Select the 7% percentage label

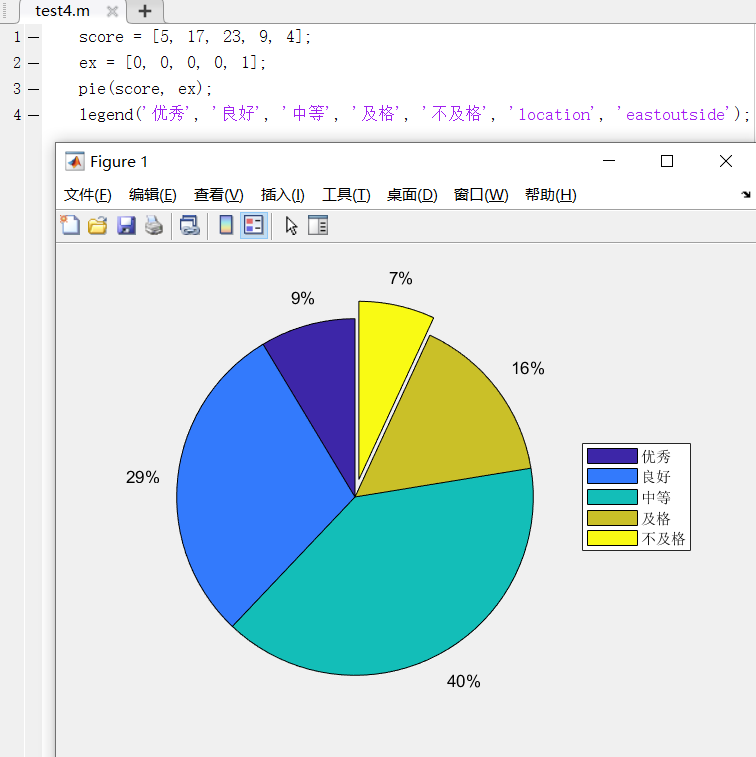[401, 279]
